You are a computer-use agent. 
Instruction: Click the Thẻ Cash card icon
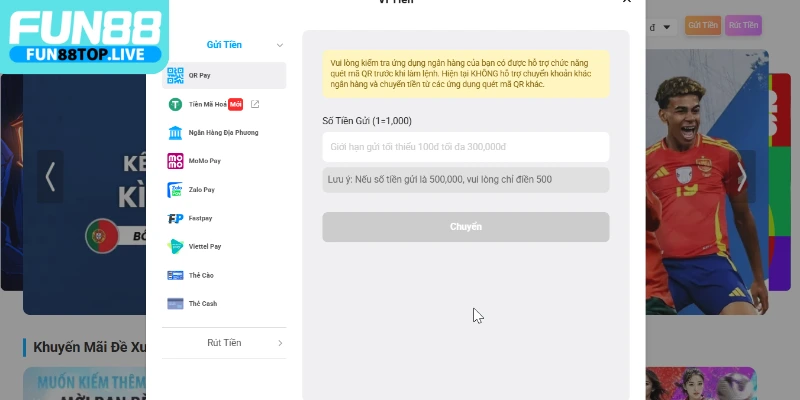176,304
